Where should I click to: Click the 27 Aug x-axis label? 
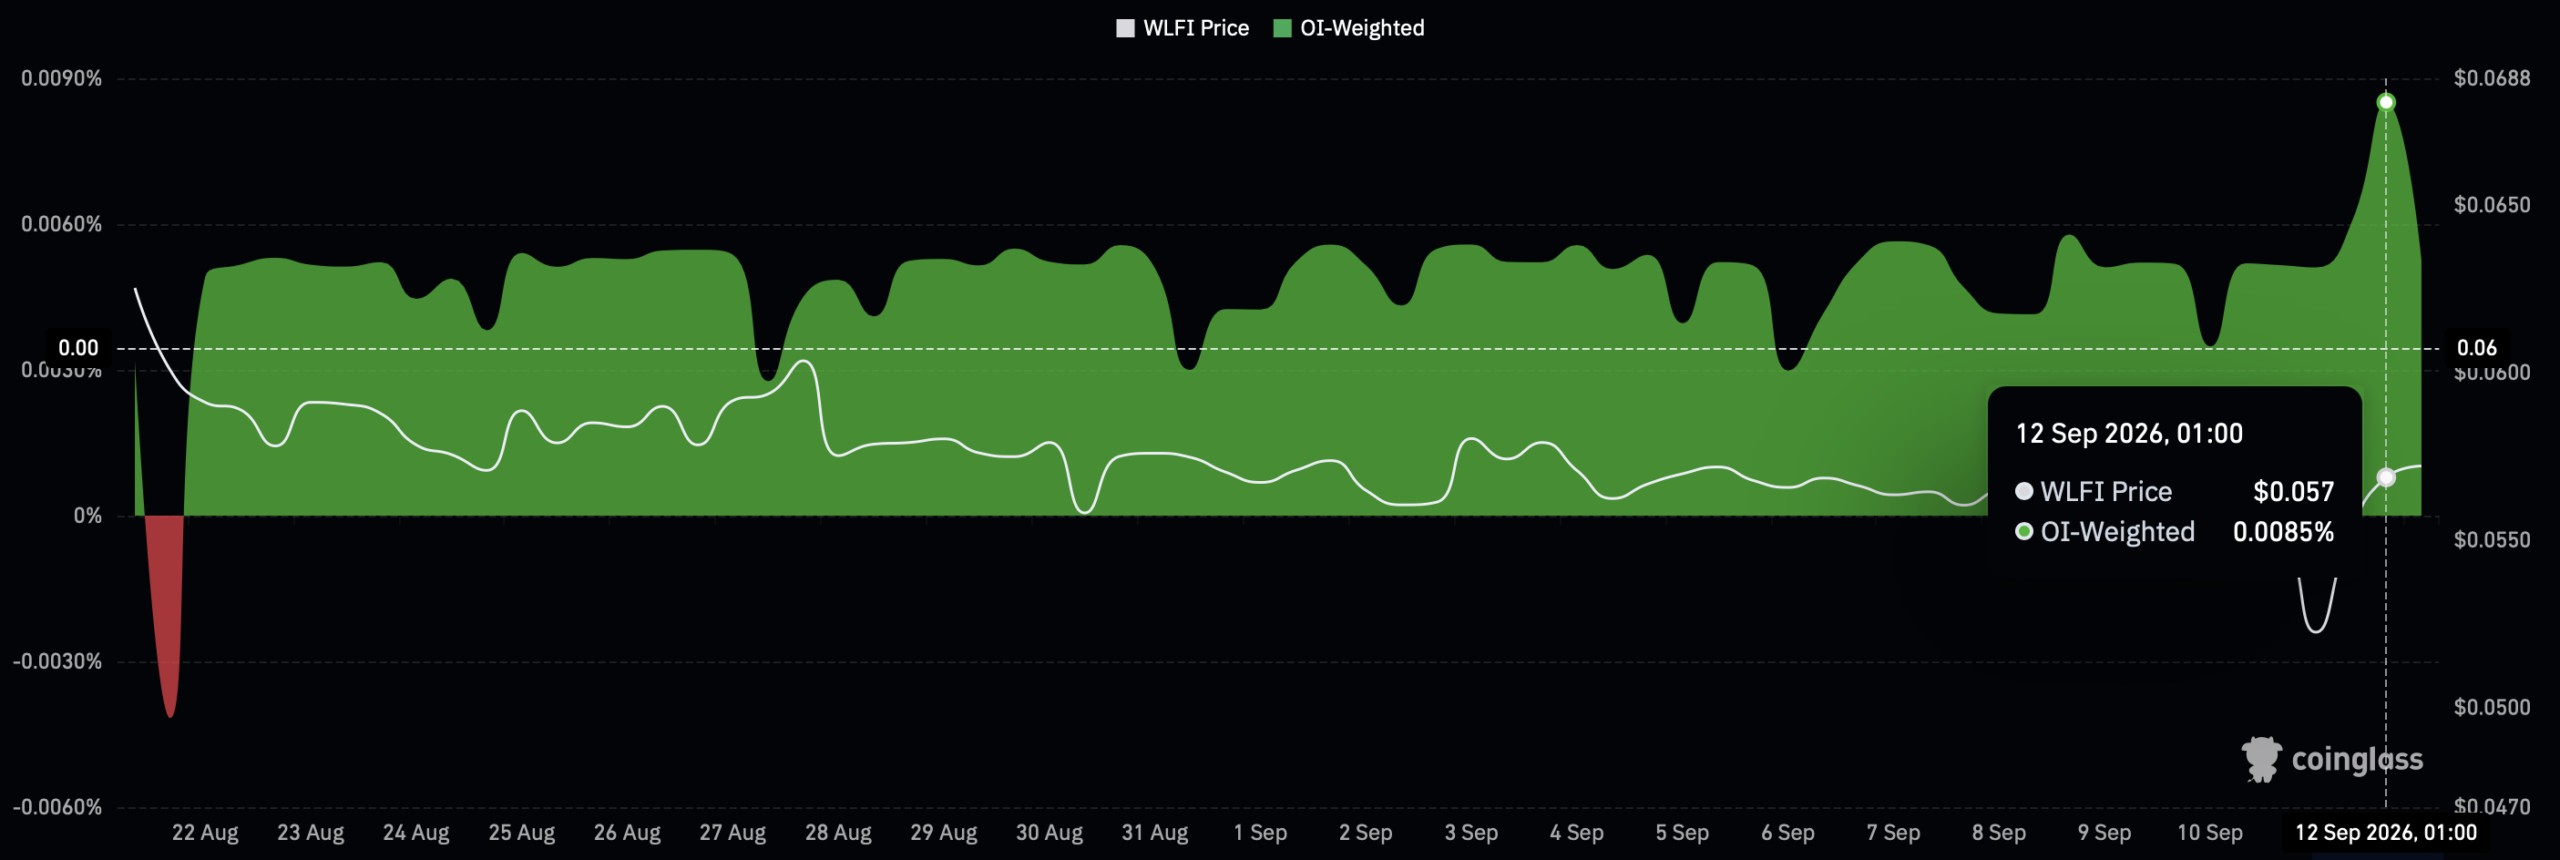733,832
